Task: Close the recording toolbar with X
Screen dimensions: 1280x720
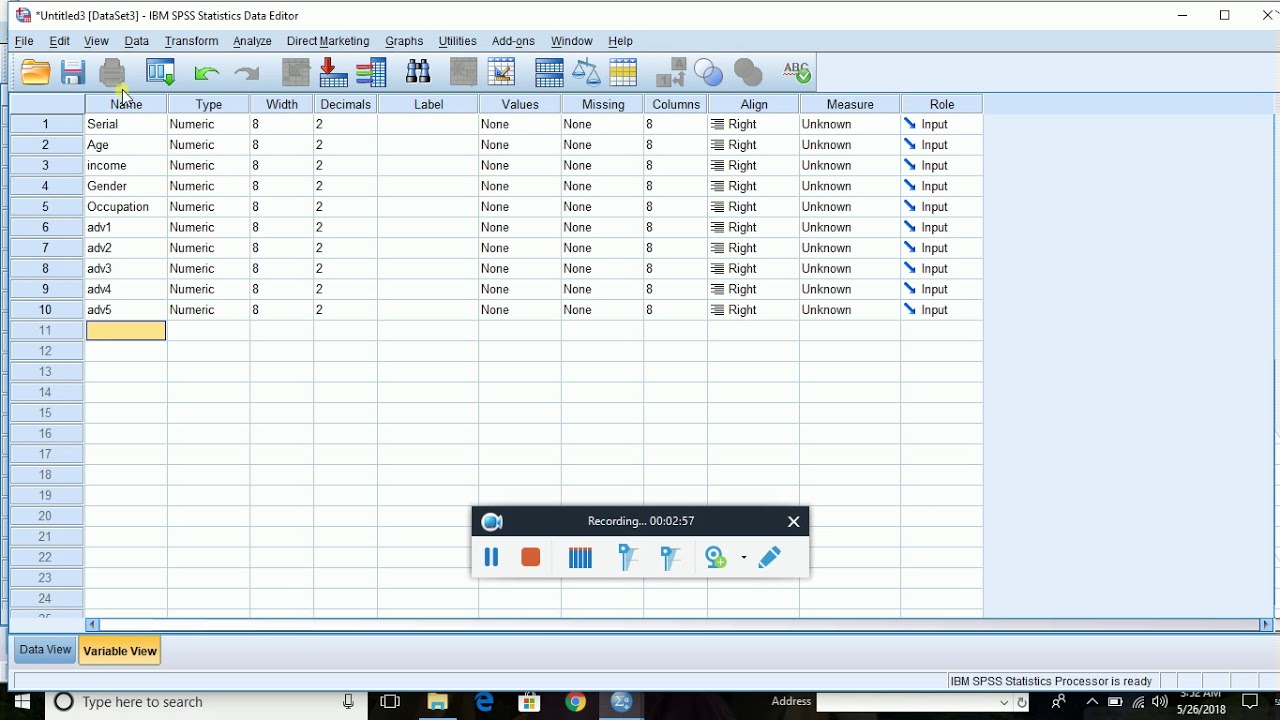Action: point(794,521)
